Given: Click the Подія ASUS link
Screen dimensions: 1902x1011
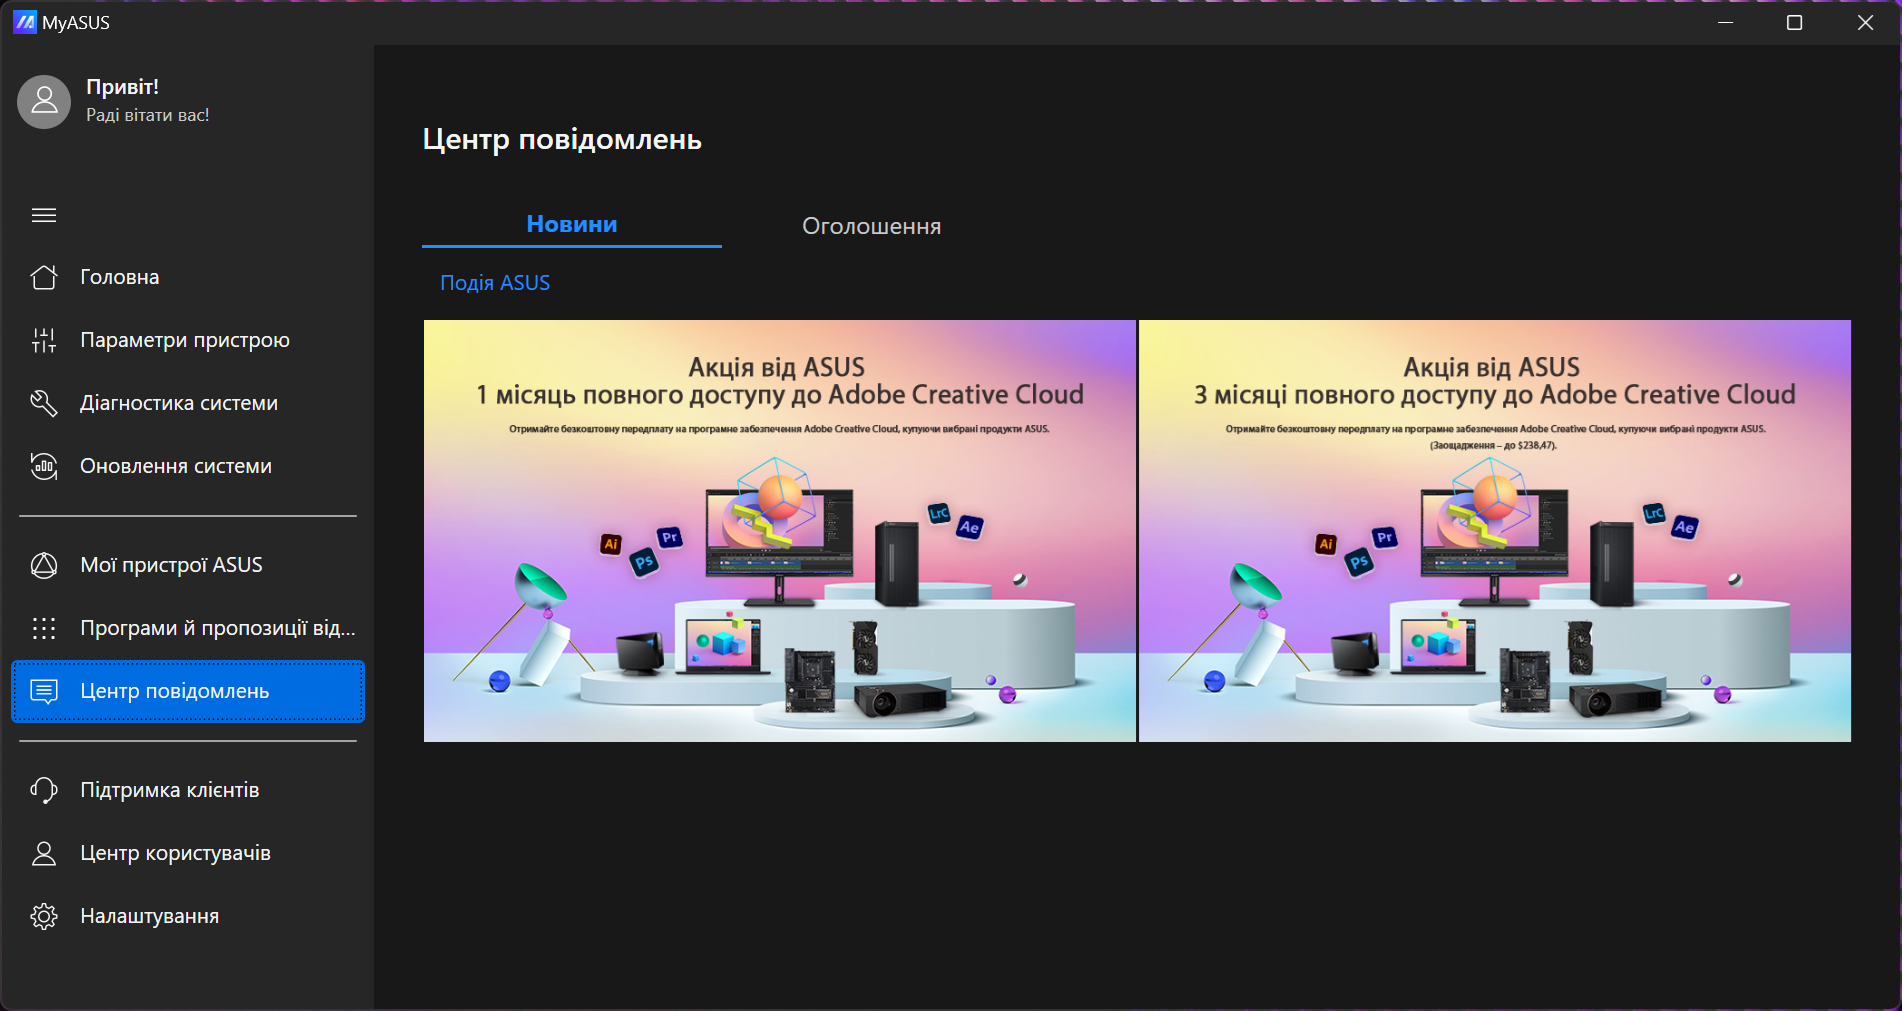Looking at the screenshot, I should [x=495, y=283].
